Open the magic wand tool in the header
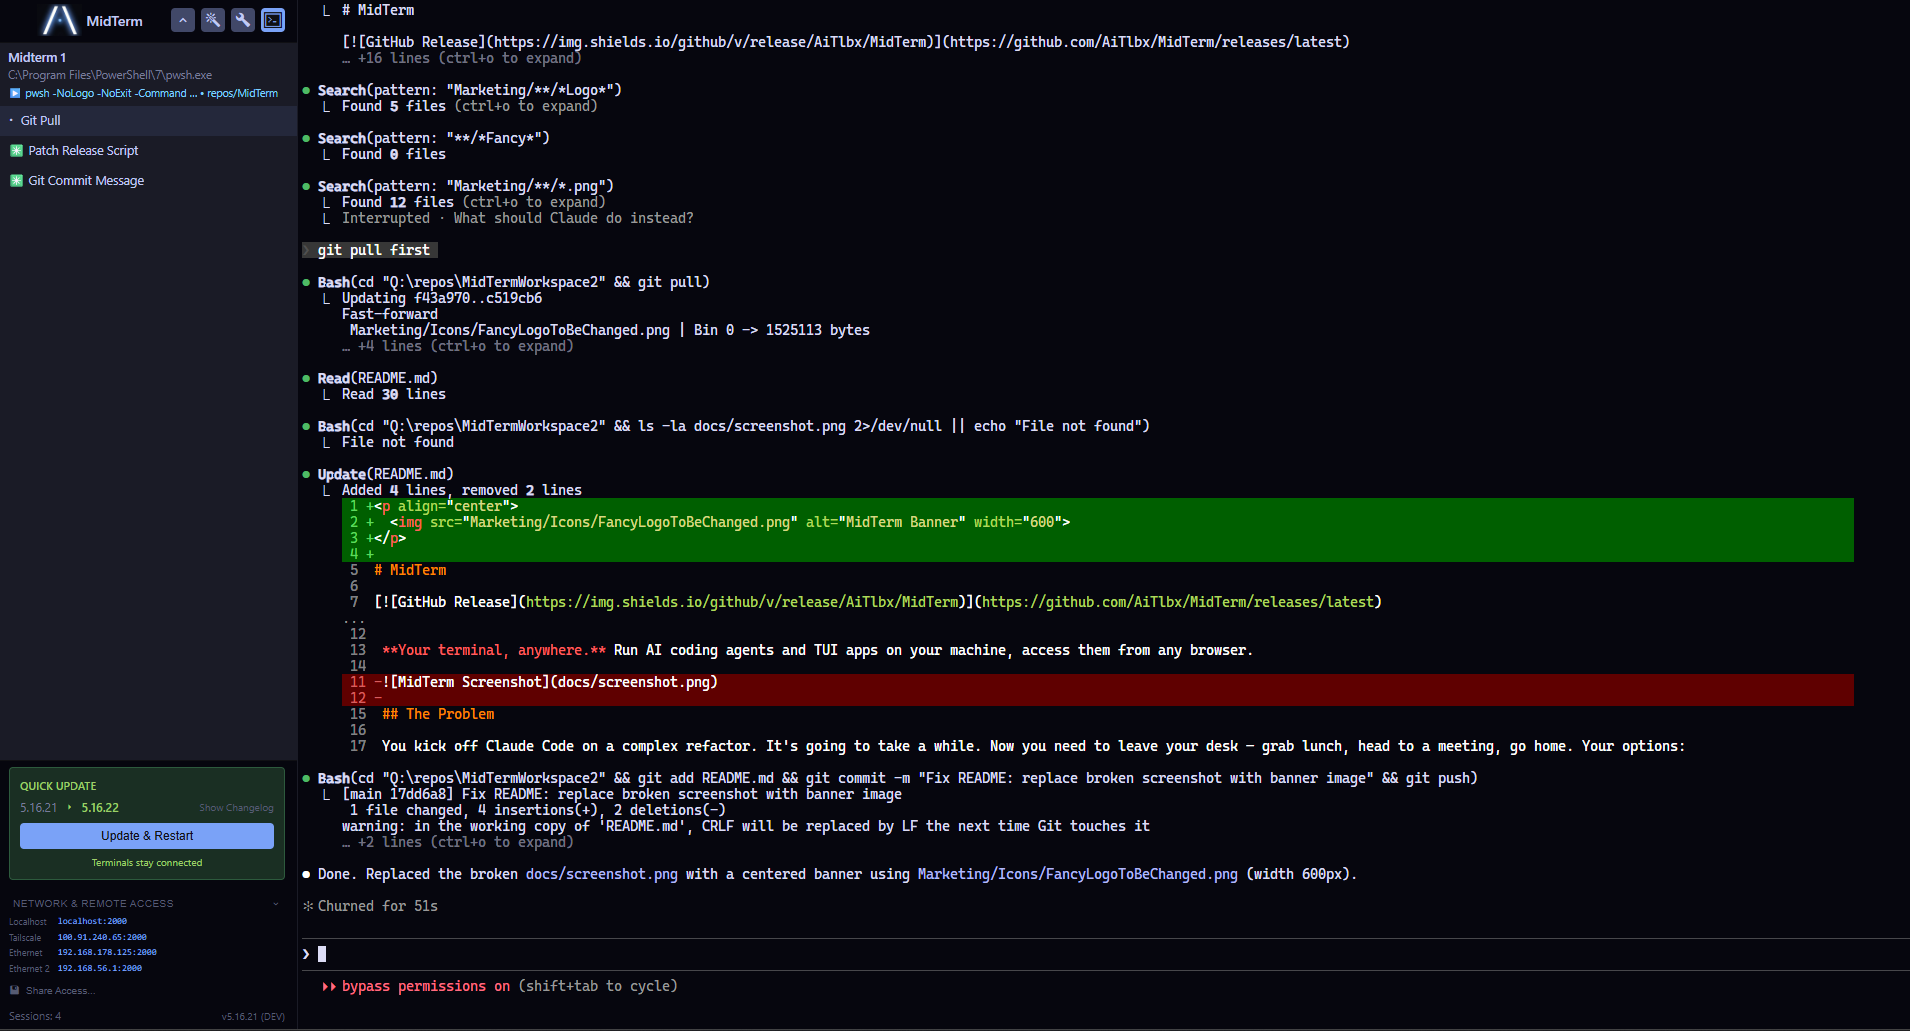The height and width of the screenshot is (1031, 1910). tap(212, 20)
